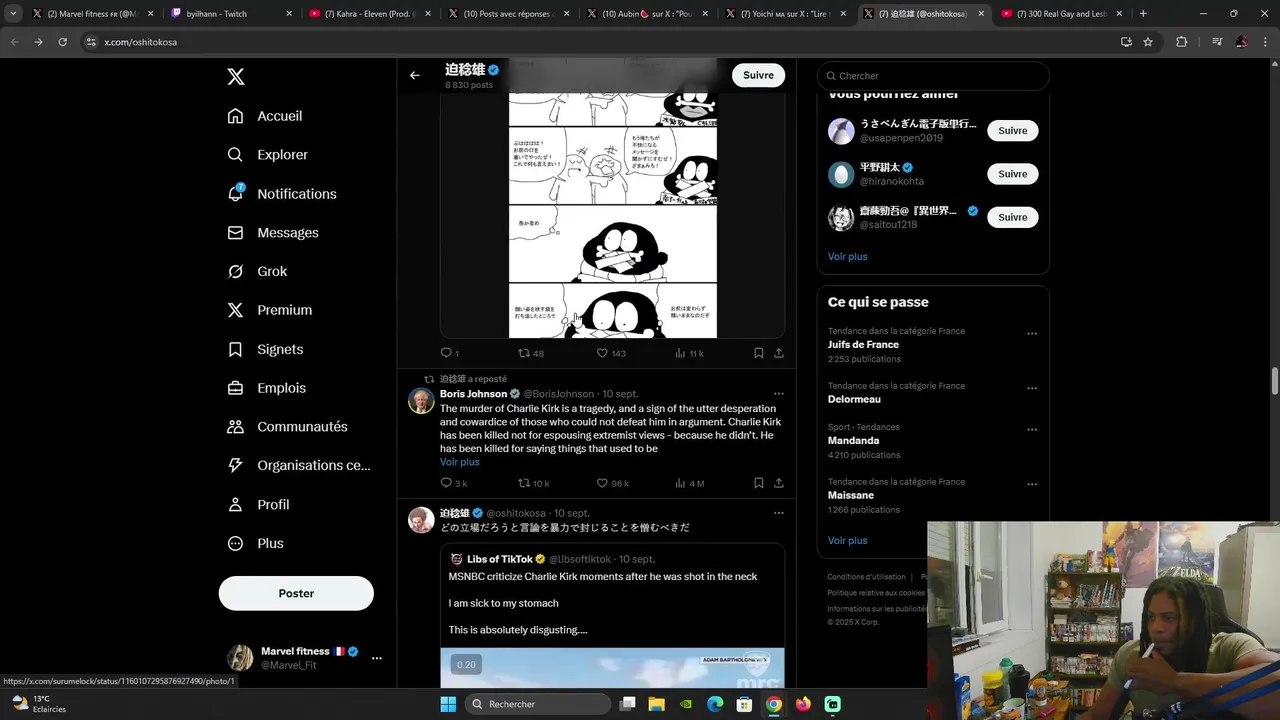Open Grok in the sidebar
Image resolution: width=1280 pixels, height=720 pixels.
click(257, 272)
